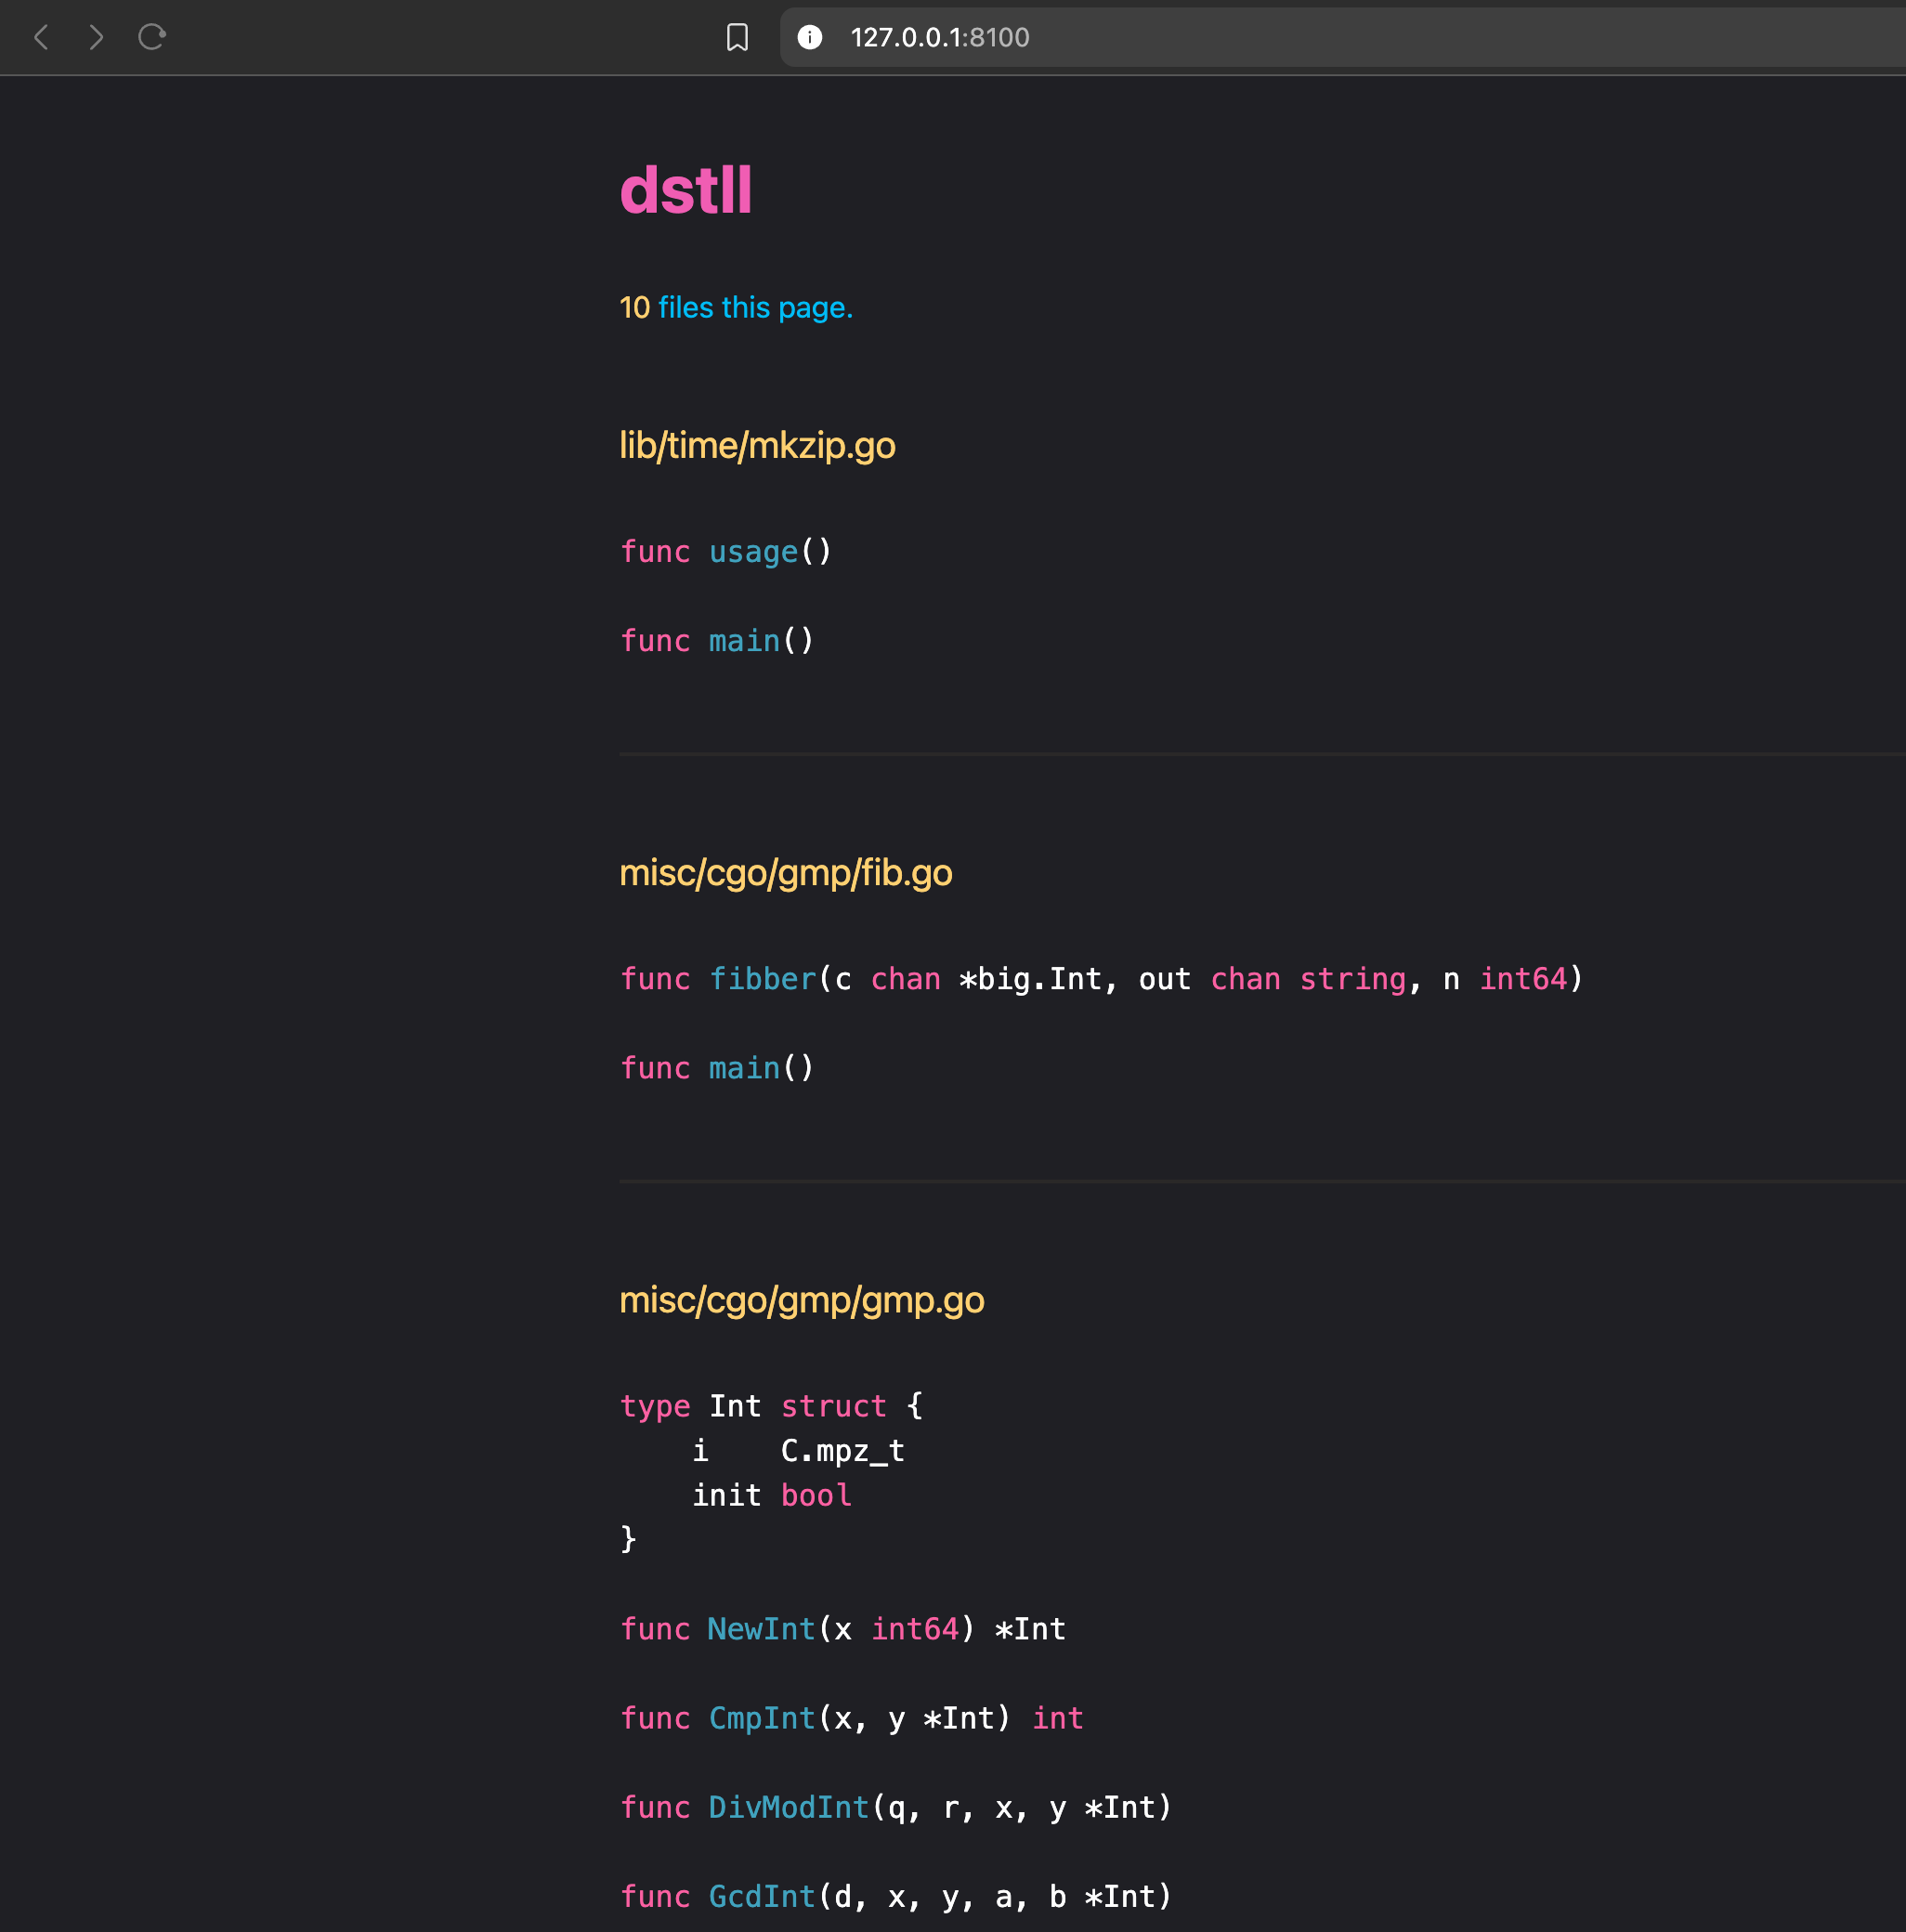Click the main function under fib.go

click(744, 1068)
